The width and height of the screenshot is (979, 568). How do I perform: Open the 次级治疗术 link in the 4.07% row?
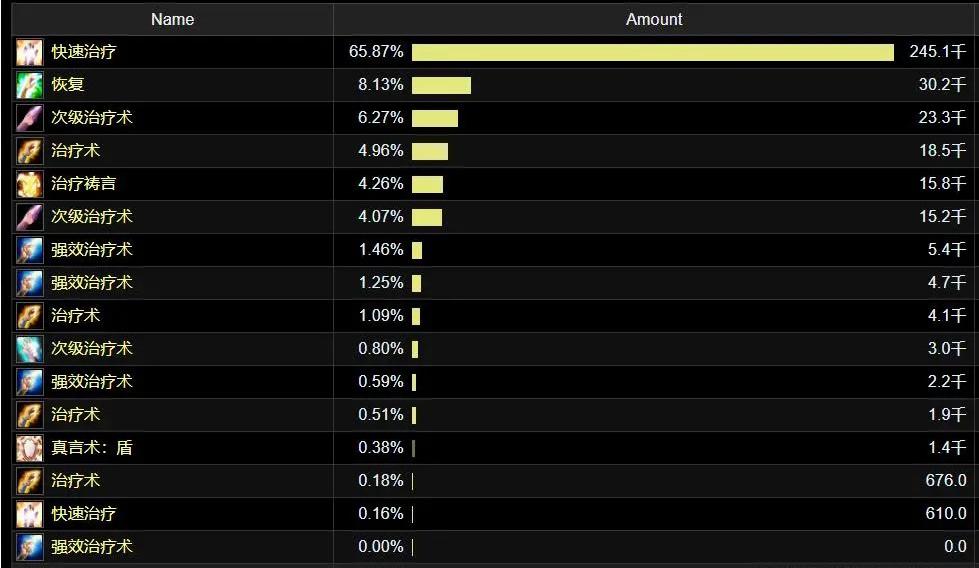click(x=92, y=217)
